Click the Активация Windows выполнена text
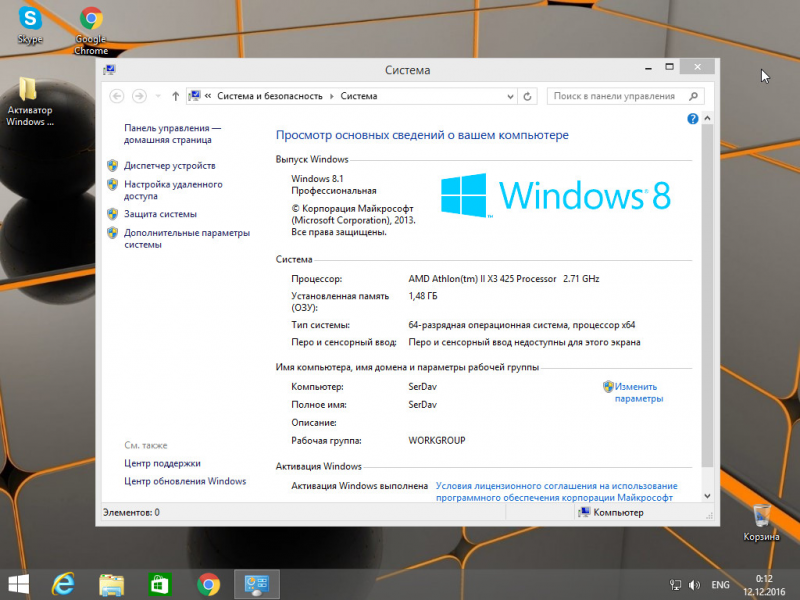 pyautogui.click(x=359, y=486)
